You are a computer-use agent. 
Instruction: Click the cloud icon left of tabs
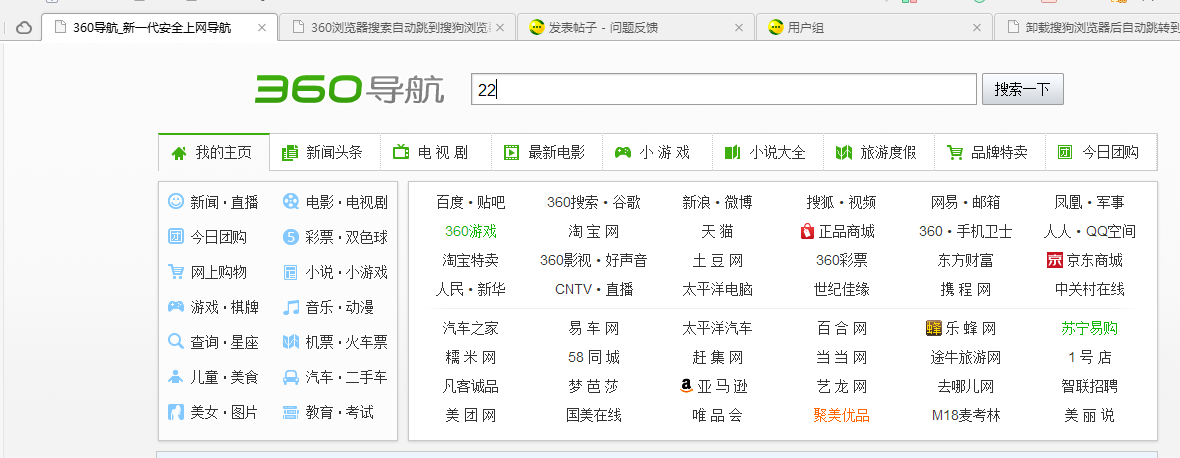(24, 28)
